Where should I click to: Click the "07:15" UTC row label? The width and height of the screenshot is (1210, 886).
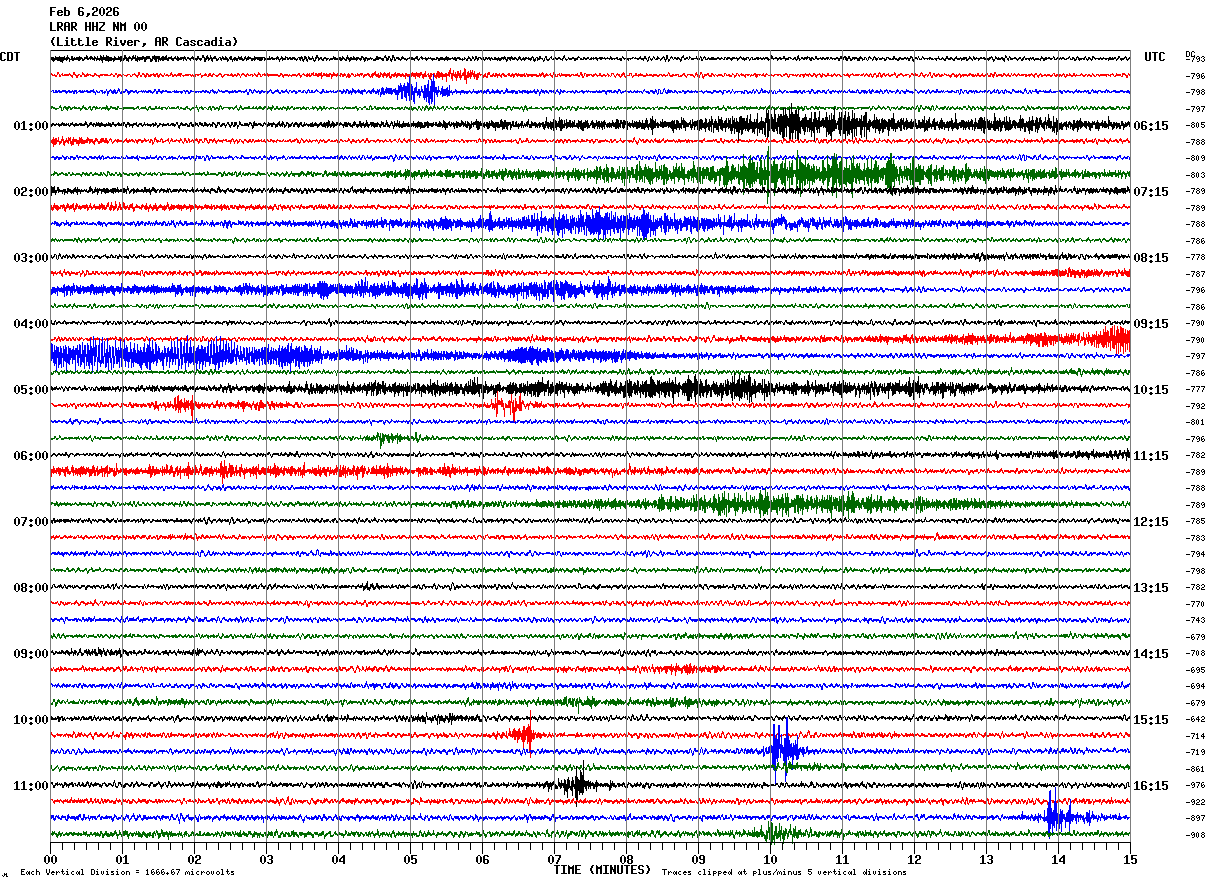(1151, 192)
